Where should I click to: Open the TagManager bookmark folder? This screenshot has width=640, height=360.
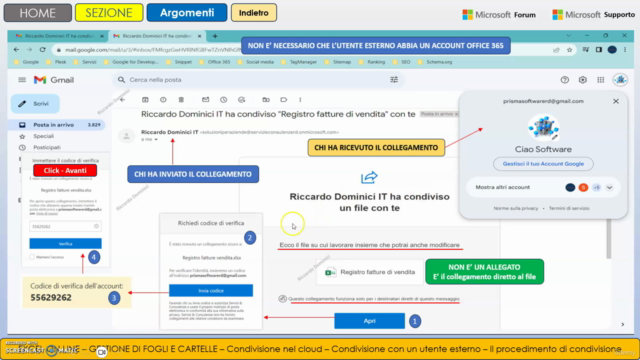(299, 62)
